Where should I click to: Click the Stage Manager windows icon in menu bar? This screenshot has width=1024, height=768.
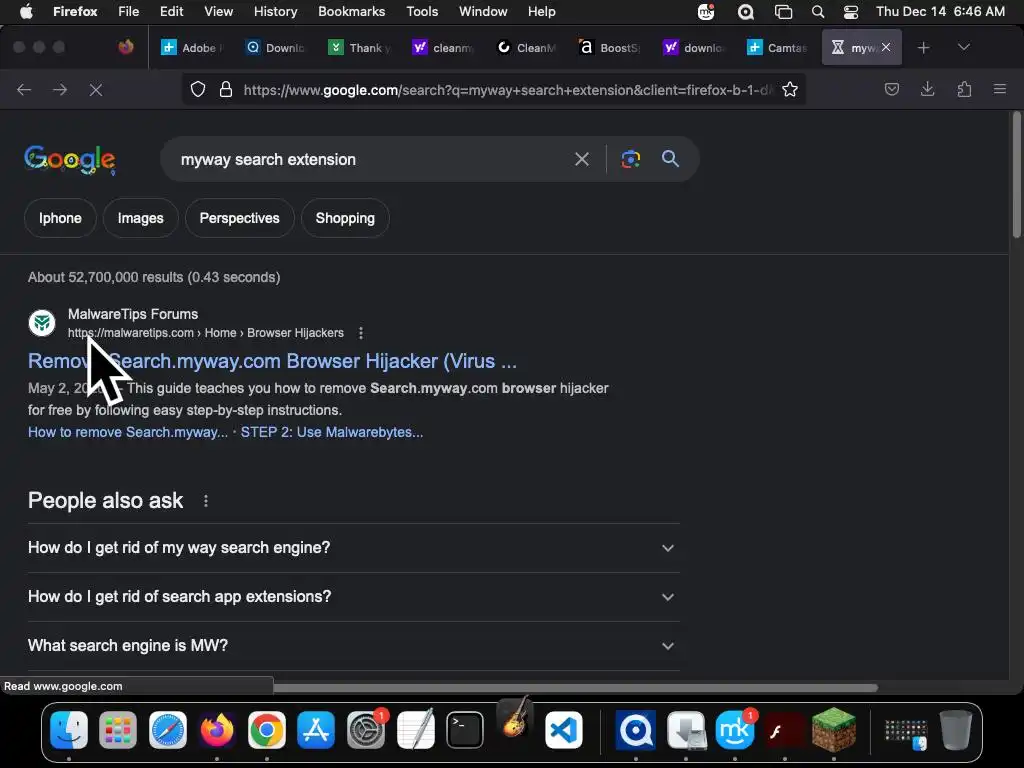[783, 12]
